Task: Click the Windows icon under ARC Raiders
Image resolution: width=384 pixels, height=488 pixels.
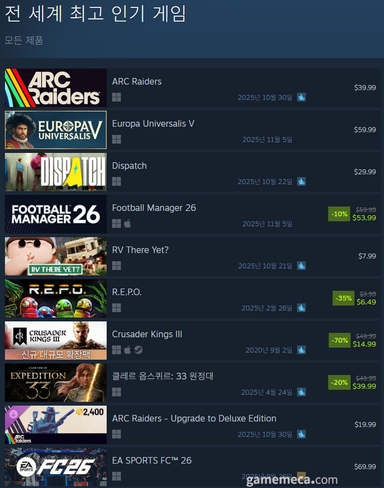Action: click(x=116, y=97)
